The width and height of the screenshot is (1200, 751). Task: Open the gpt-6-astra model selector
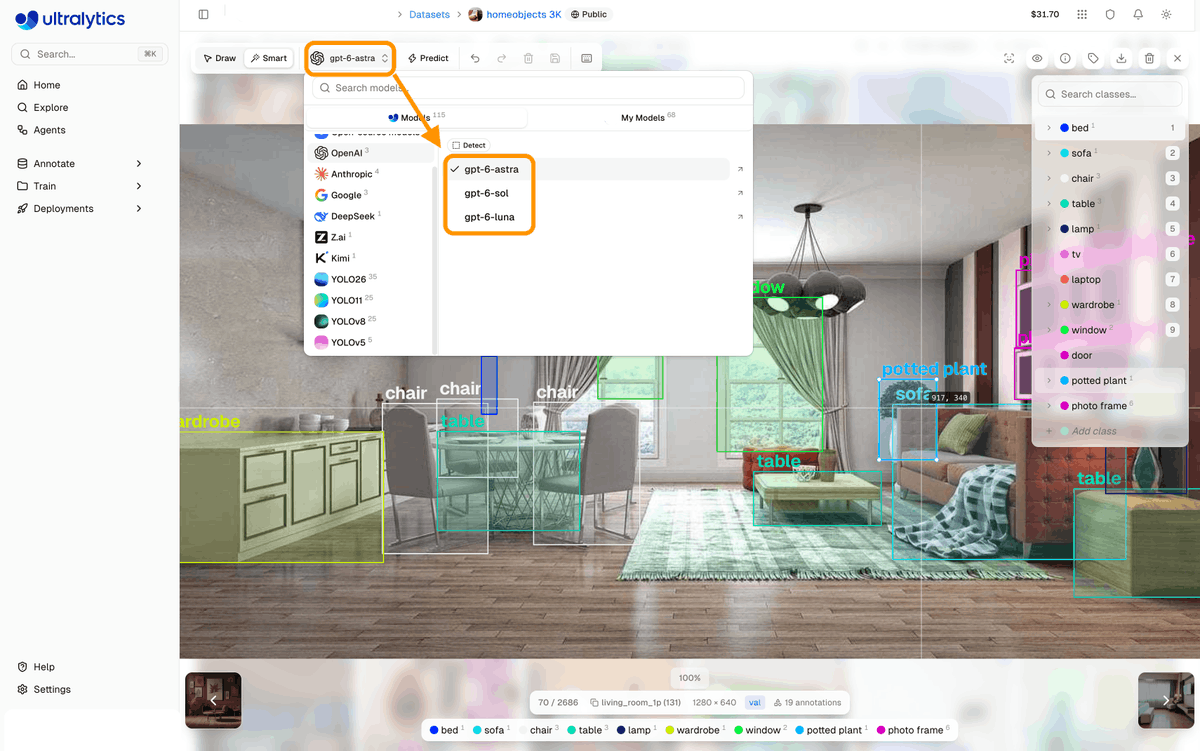pyautogui.click(x=349, y=58)
